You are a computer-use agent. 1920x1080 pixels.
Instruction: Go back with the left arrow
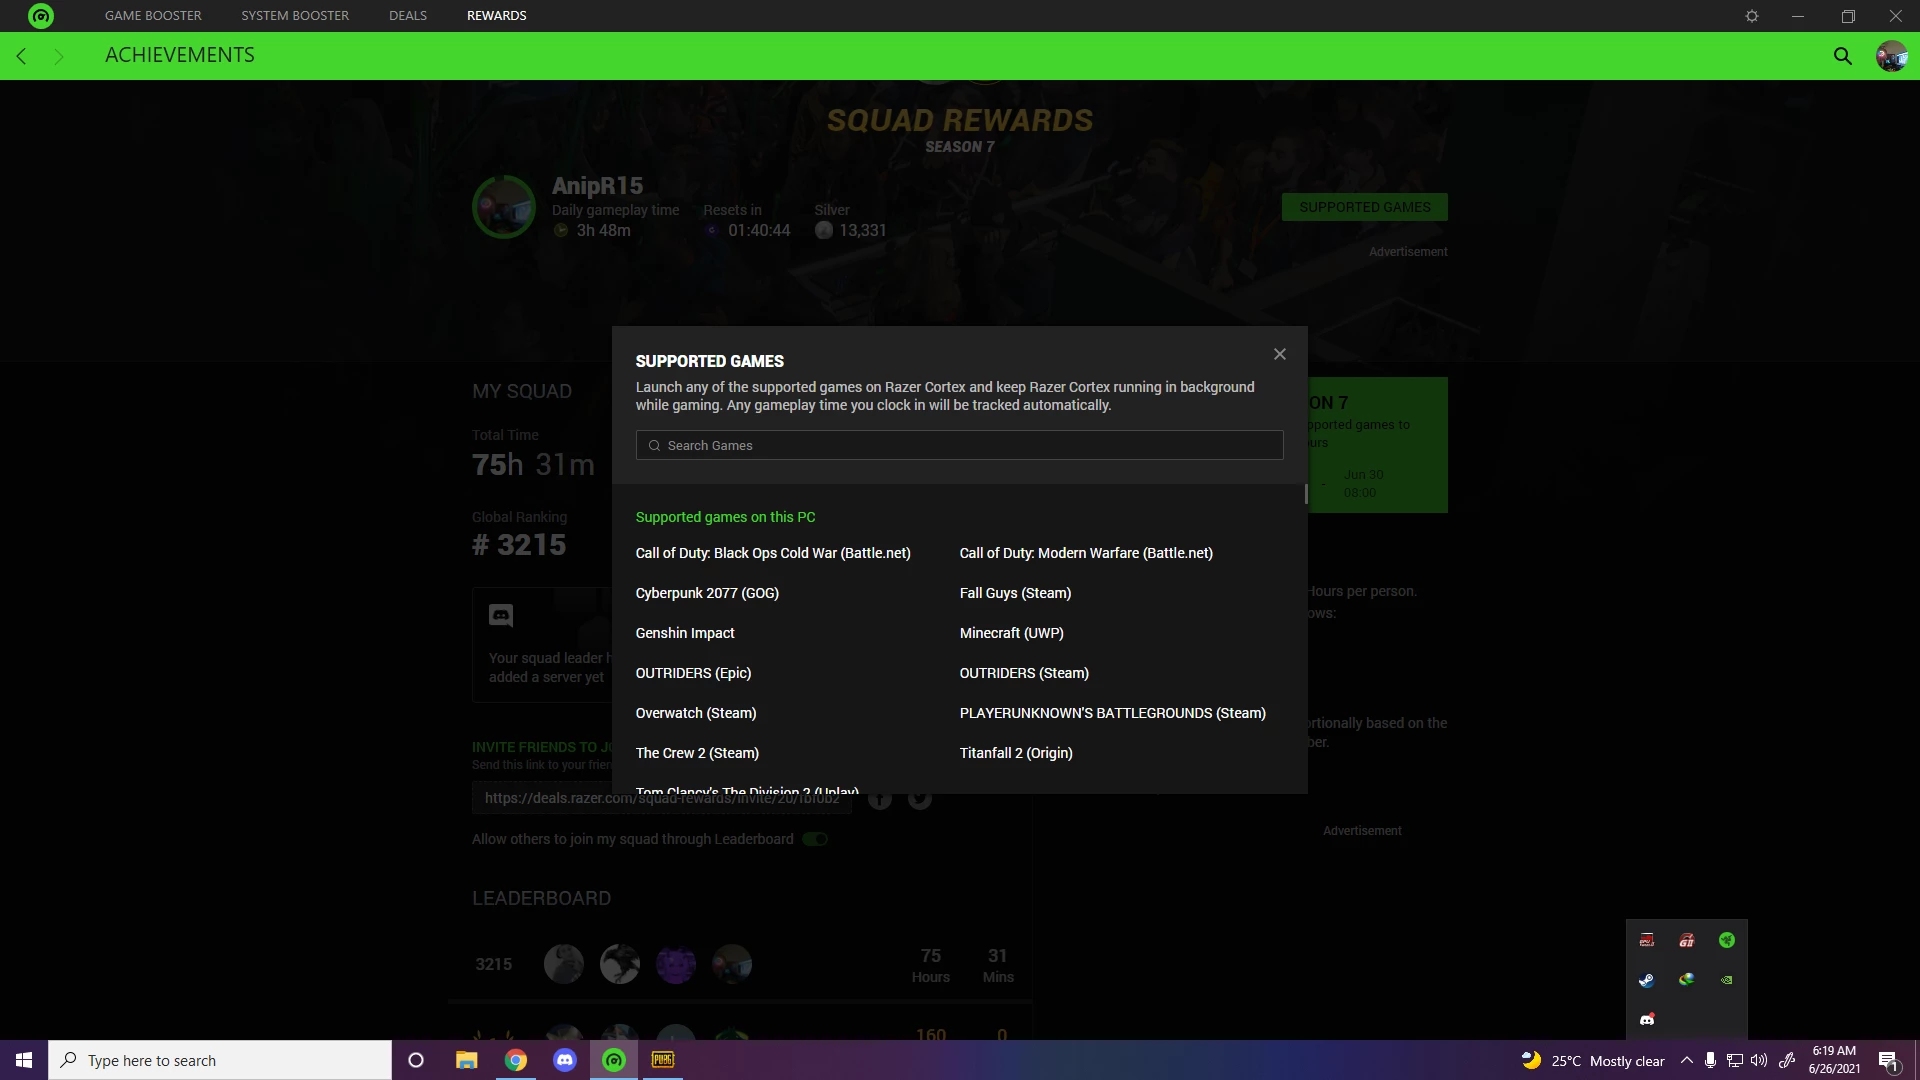[22, 56]
